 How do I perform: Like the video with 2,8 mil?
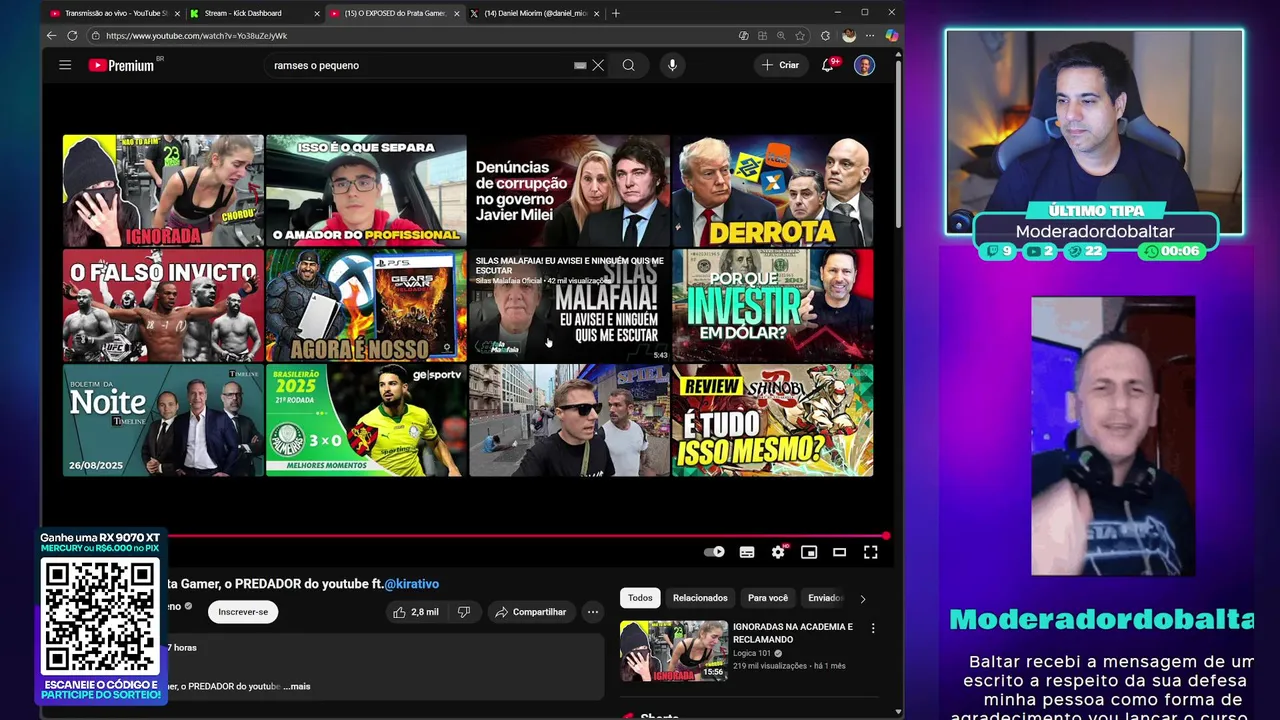(416, 612)
